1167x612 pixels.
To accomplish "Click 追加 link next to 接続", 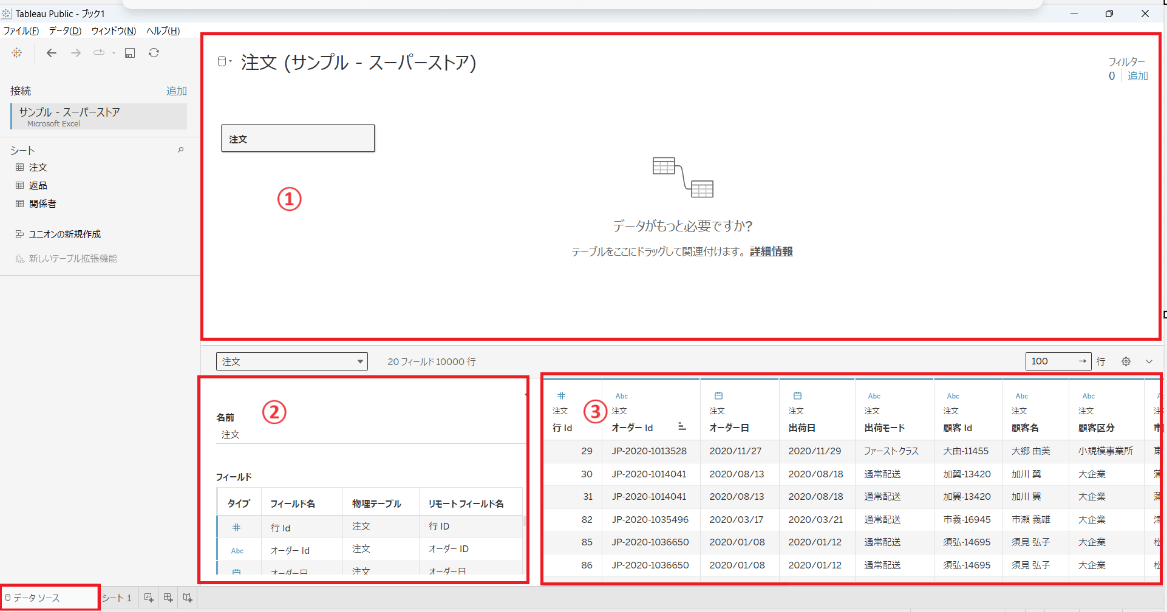I will (176, 91).
